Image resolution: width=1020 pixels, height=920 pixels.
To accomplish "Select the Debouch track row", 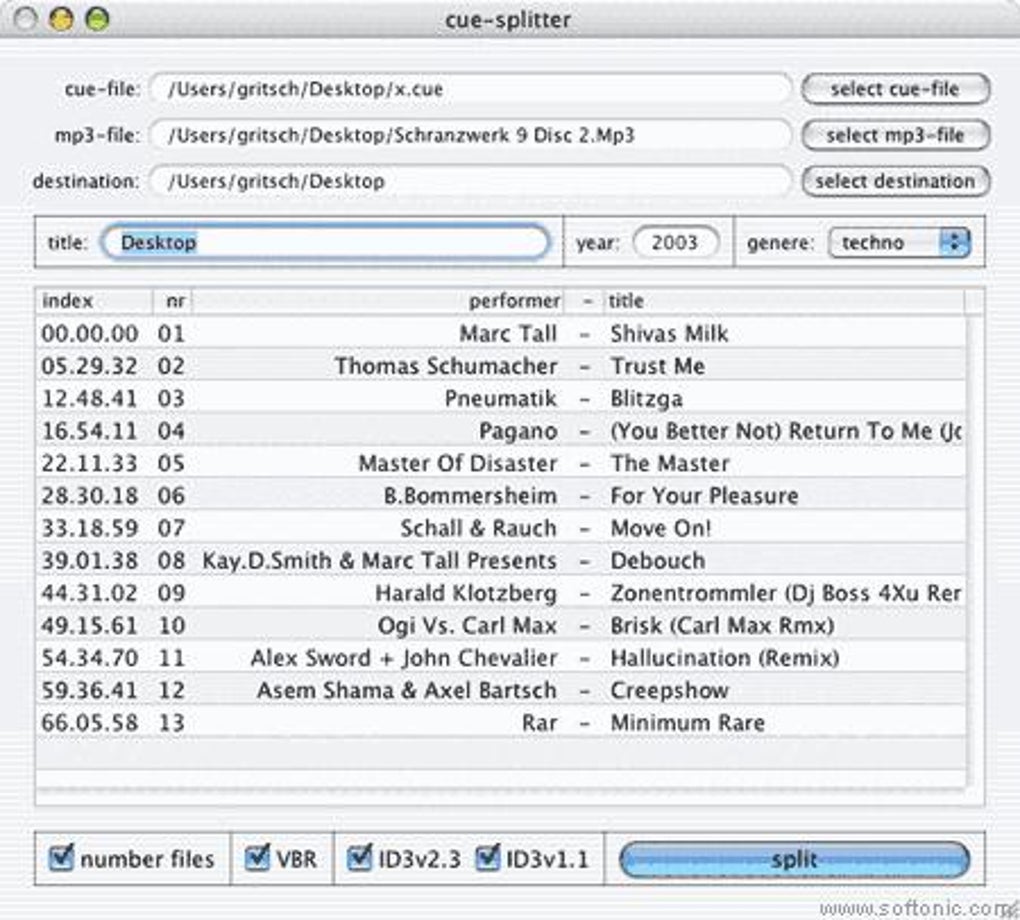I will [x=501, y=561].
